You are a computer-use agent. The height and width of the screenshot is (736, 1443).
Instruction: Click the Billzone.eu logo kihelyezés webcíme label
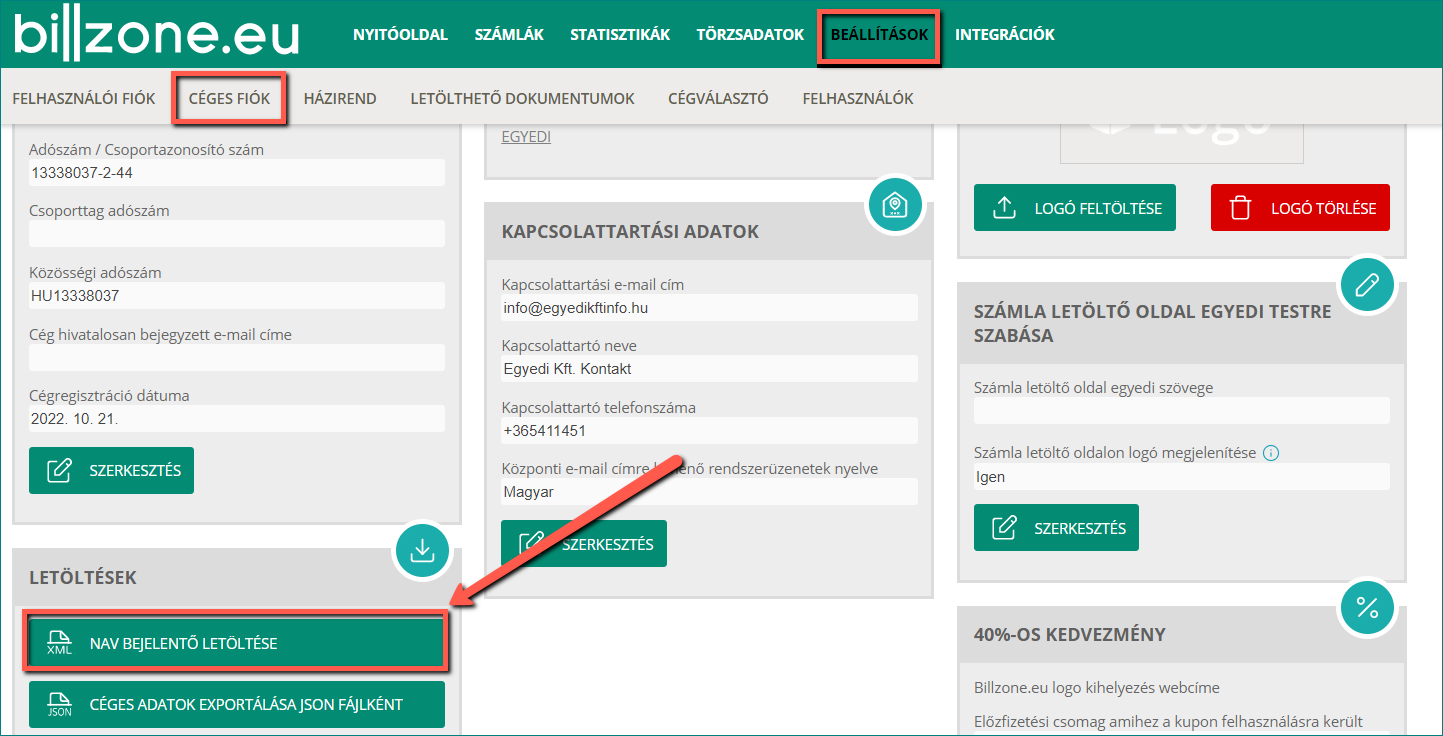click(x=1097, y=688)
